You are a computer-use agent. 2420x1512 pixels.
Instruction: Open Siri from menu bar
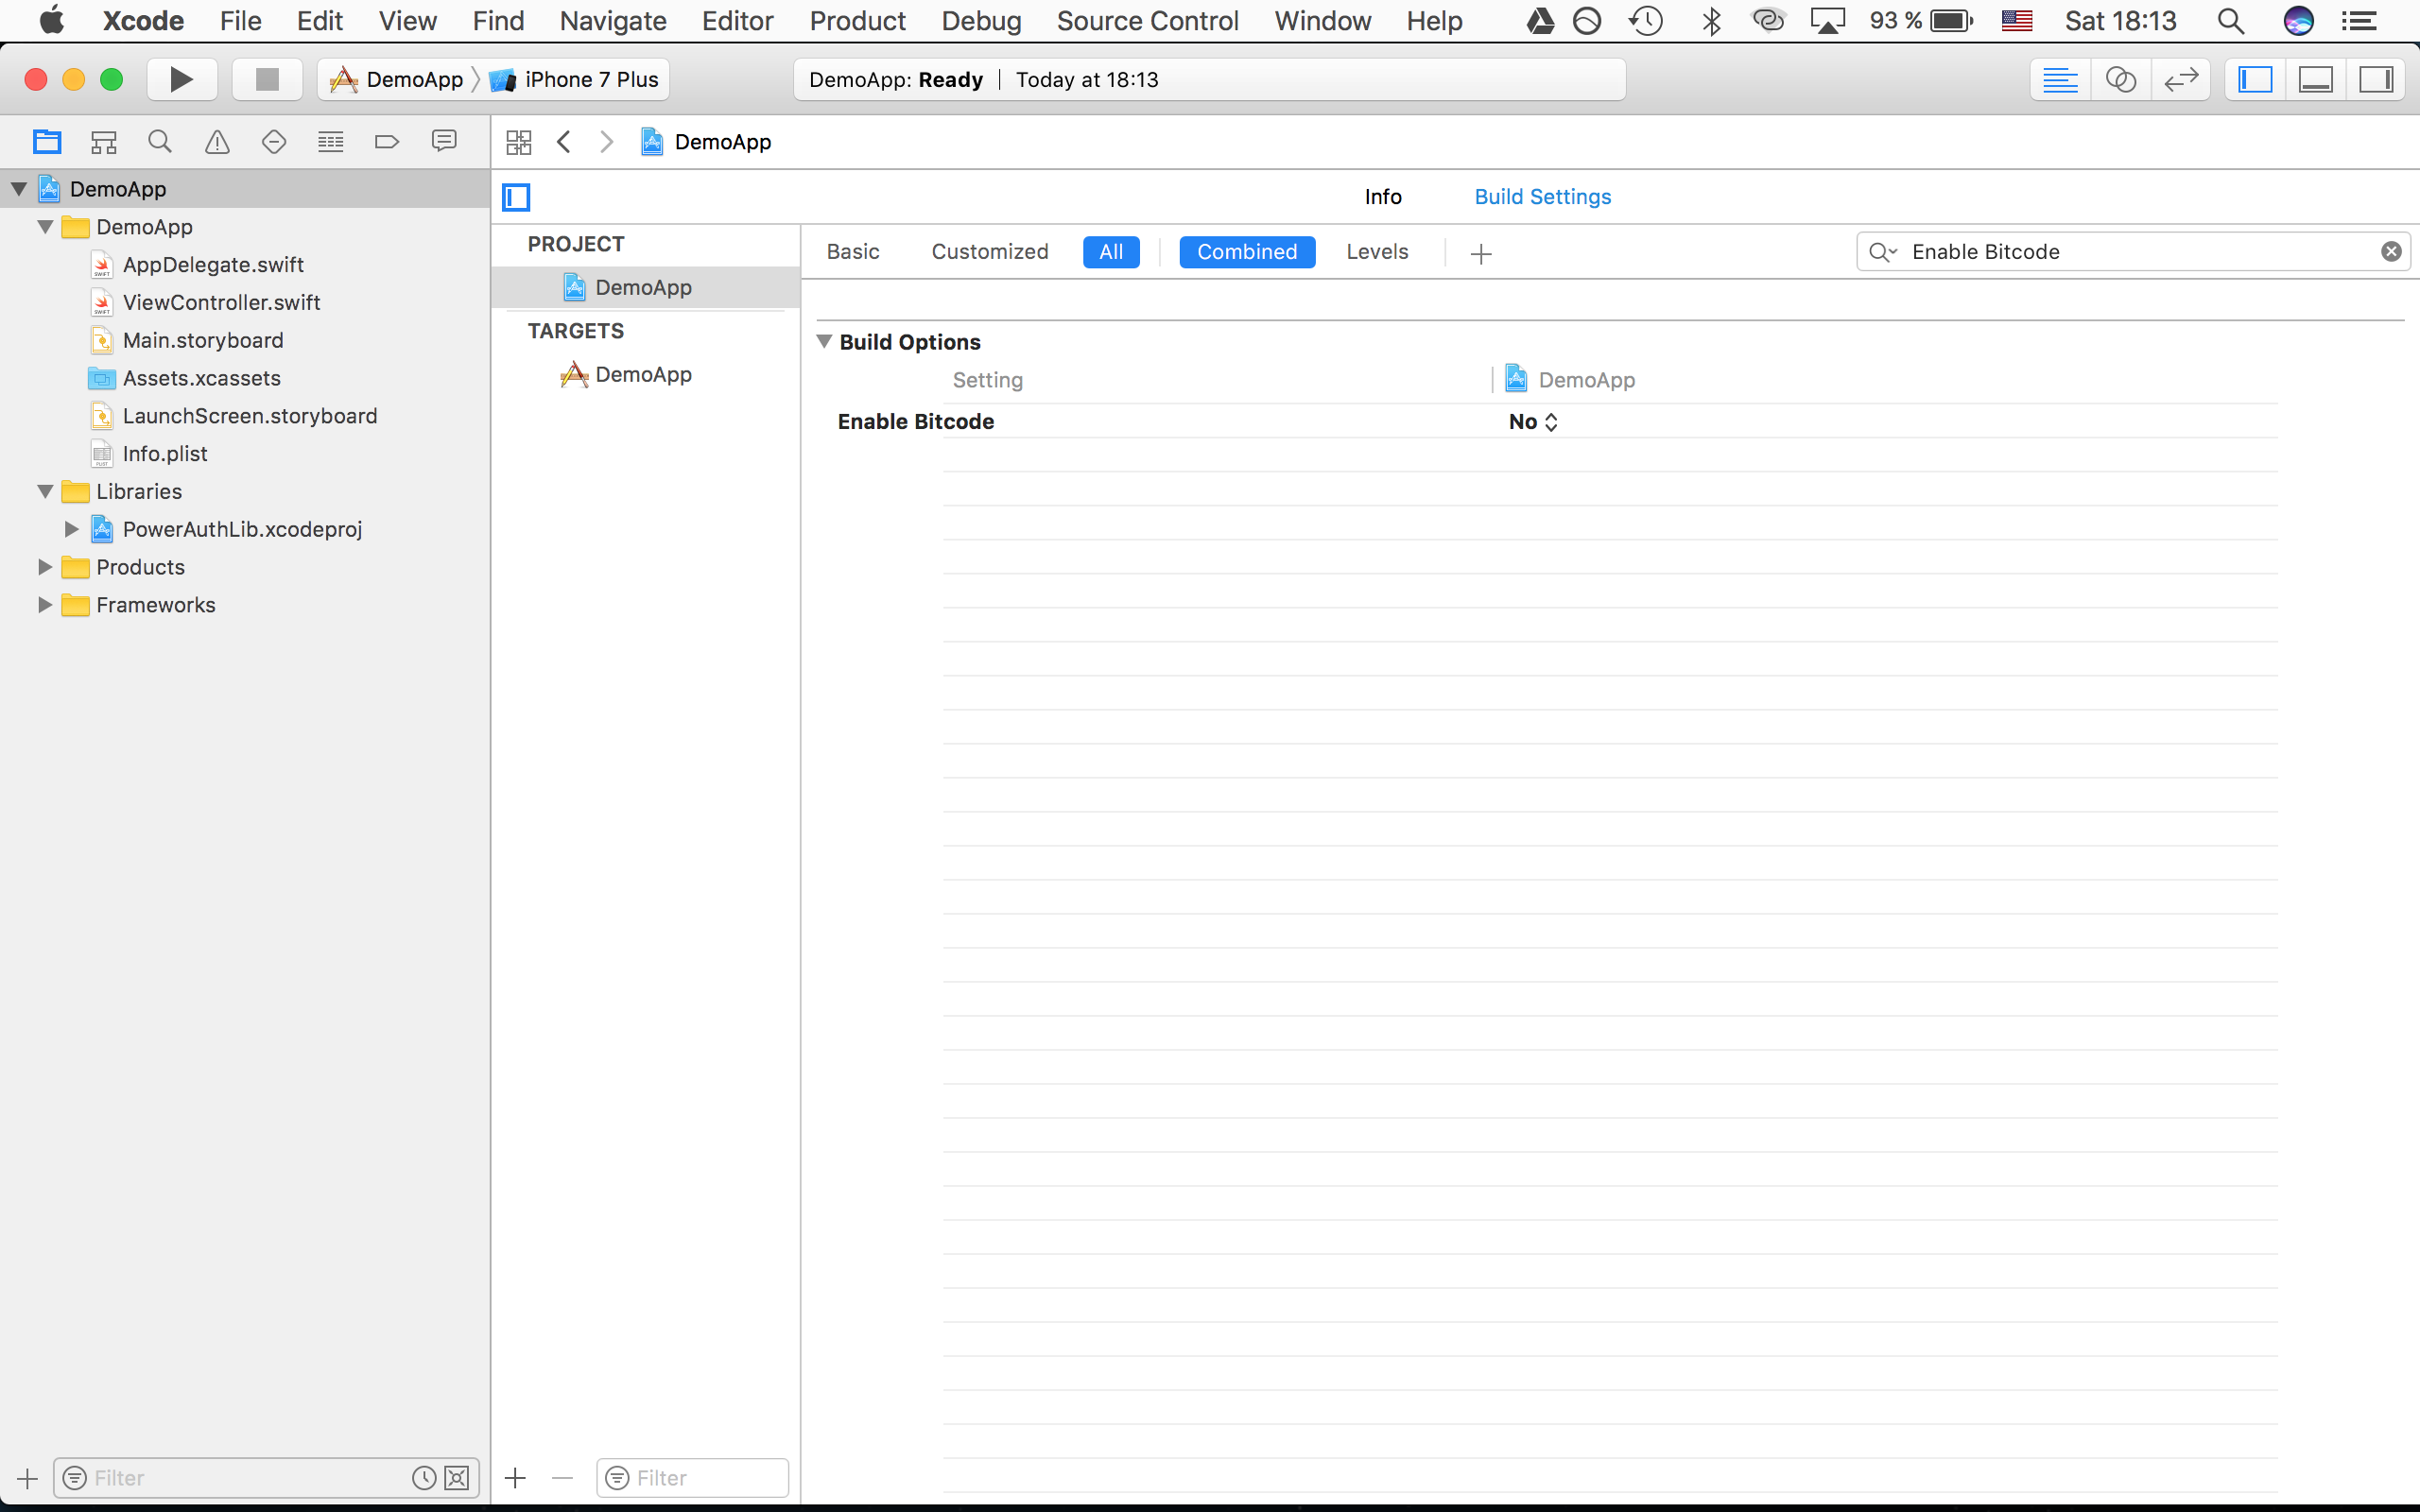(x=2298, y=21)
